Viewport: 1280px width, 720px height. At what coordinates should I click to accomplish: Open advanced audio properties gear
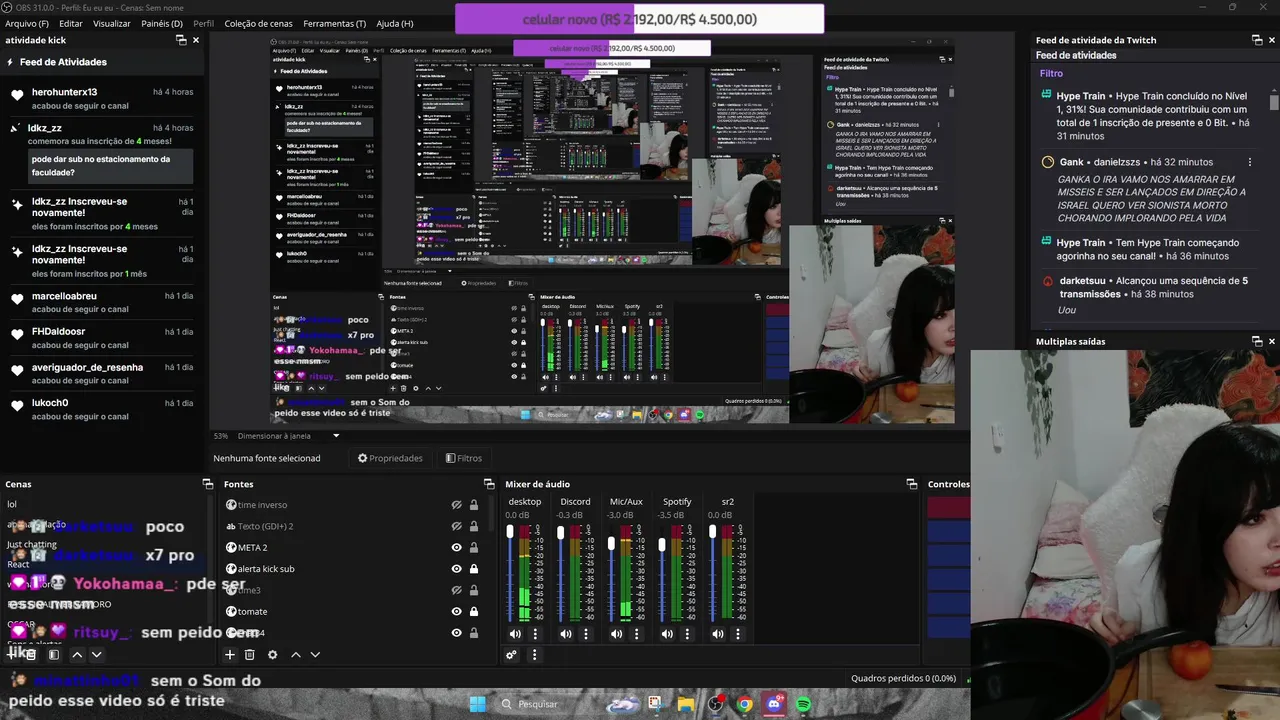point(511,655)
